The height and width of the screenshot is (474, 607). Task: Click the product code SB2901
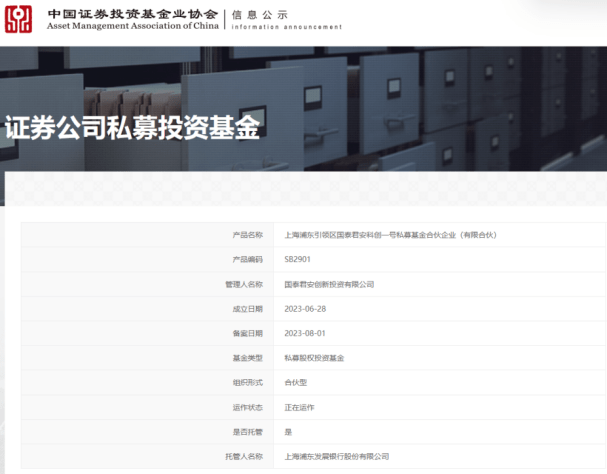pos(298,259)
